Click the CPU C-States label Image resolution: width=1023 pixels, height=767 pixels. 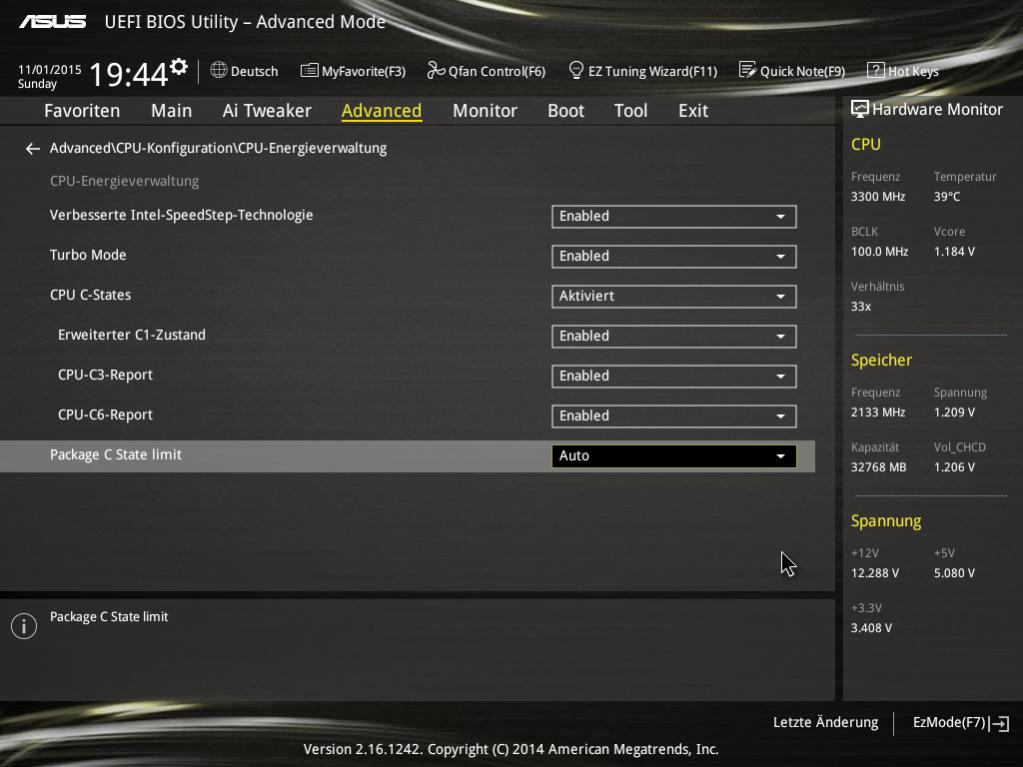click(91, 295)
